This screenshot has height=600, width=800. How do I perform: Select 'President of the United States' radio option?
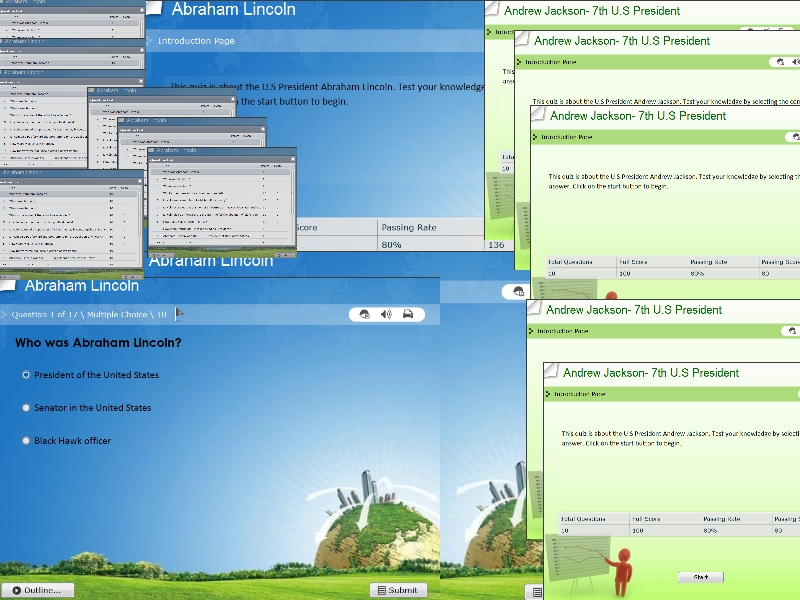pos(26,375)
